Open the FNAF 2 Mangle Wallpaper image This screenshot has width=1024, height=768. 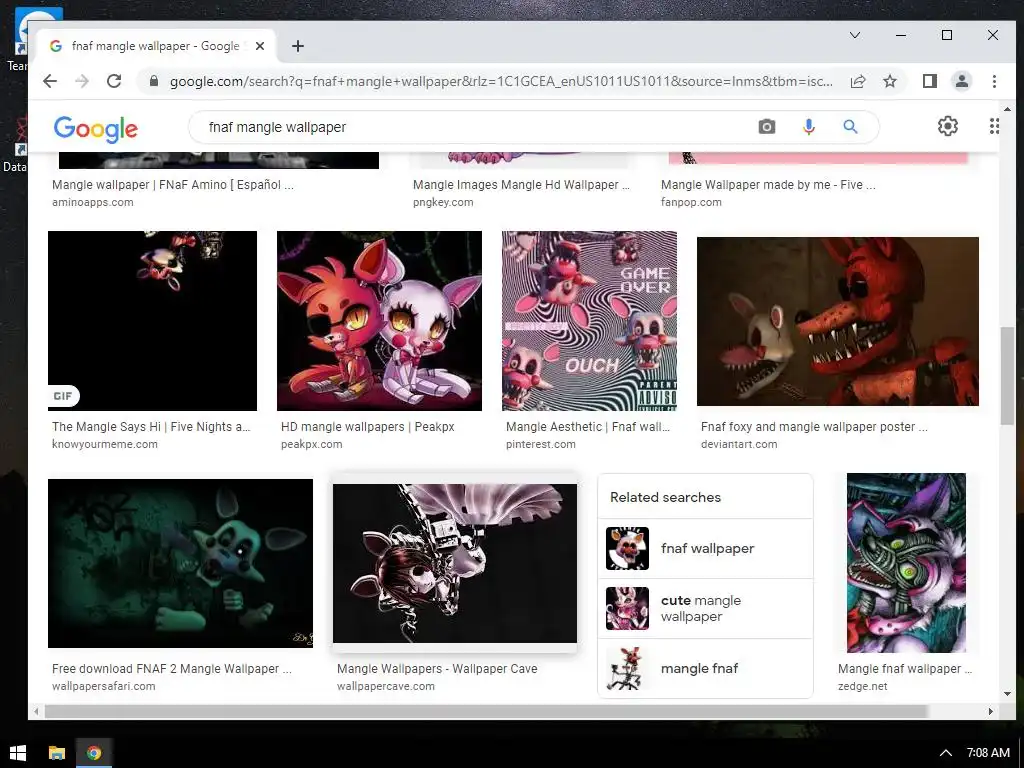pos(180,564)
